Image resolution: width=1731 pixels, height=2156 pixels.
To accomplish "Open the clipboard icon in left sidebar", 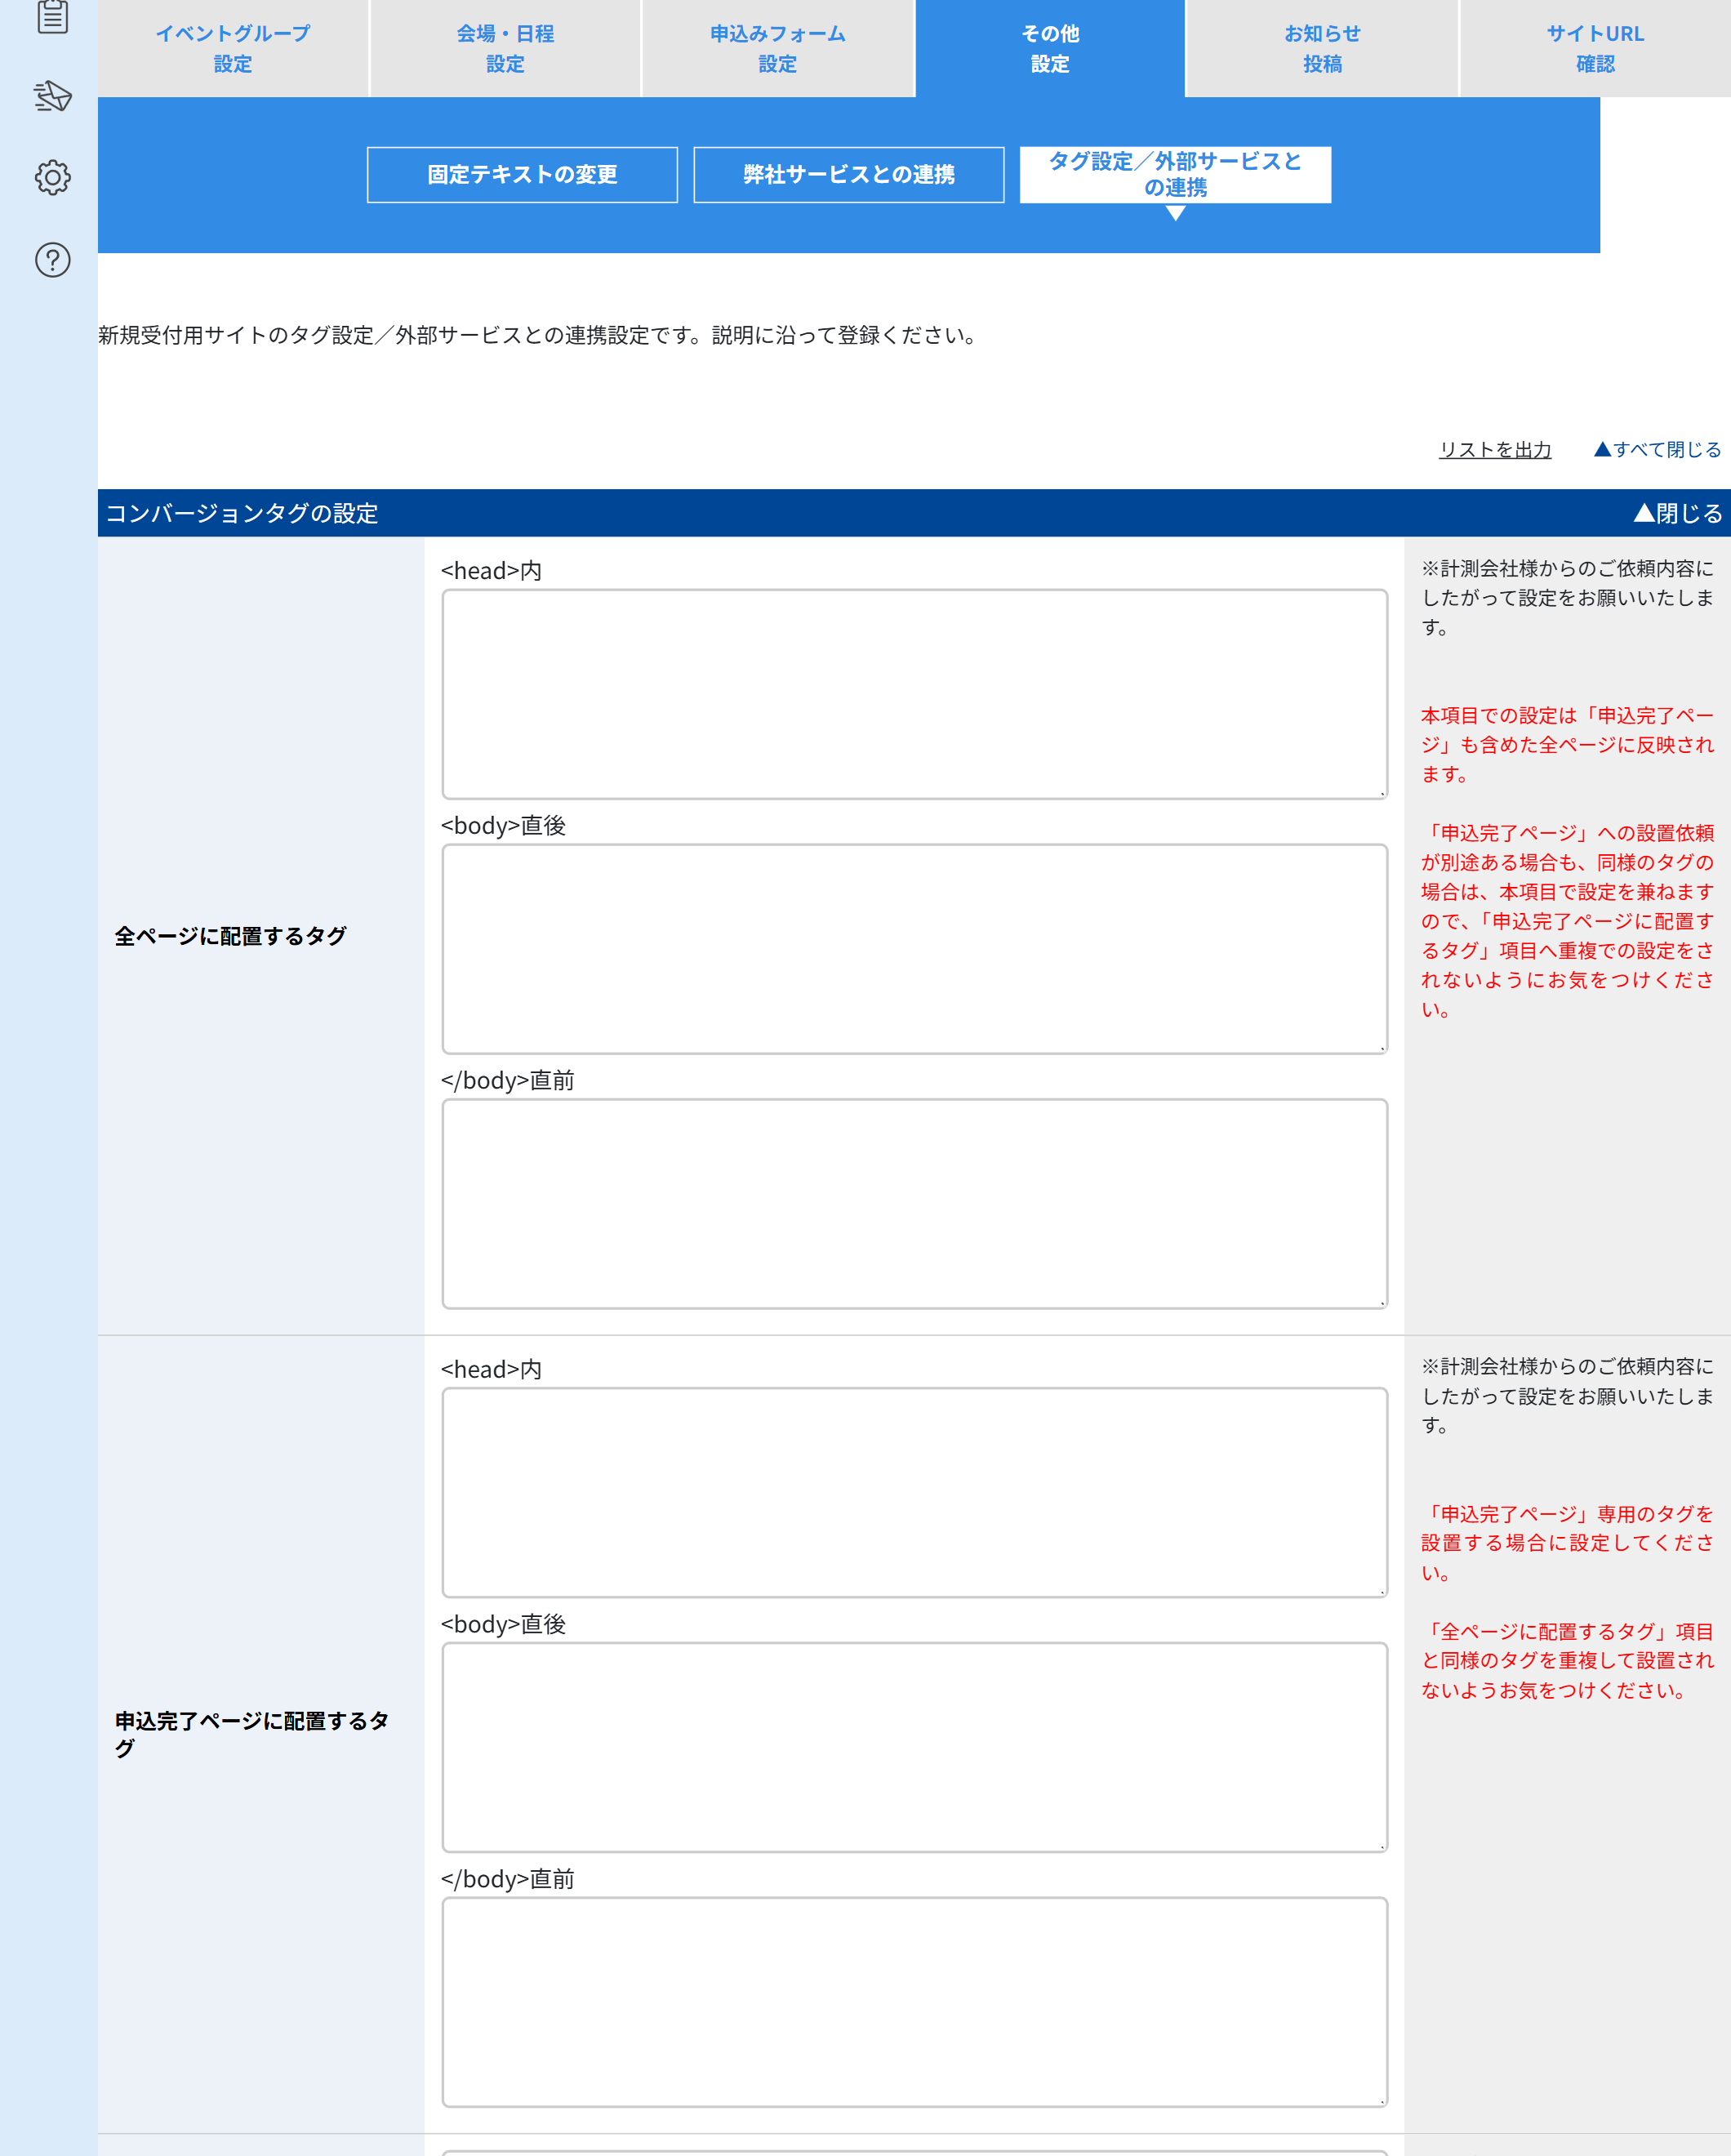I will point(52,16).
